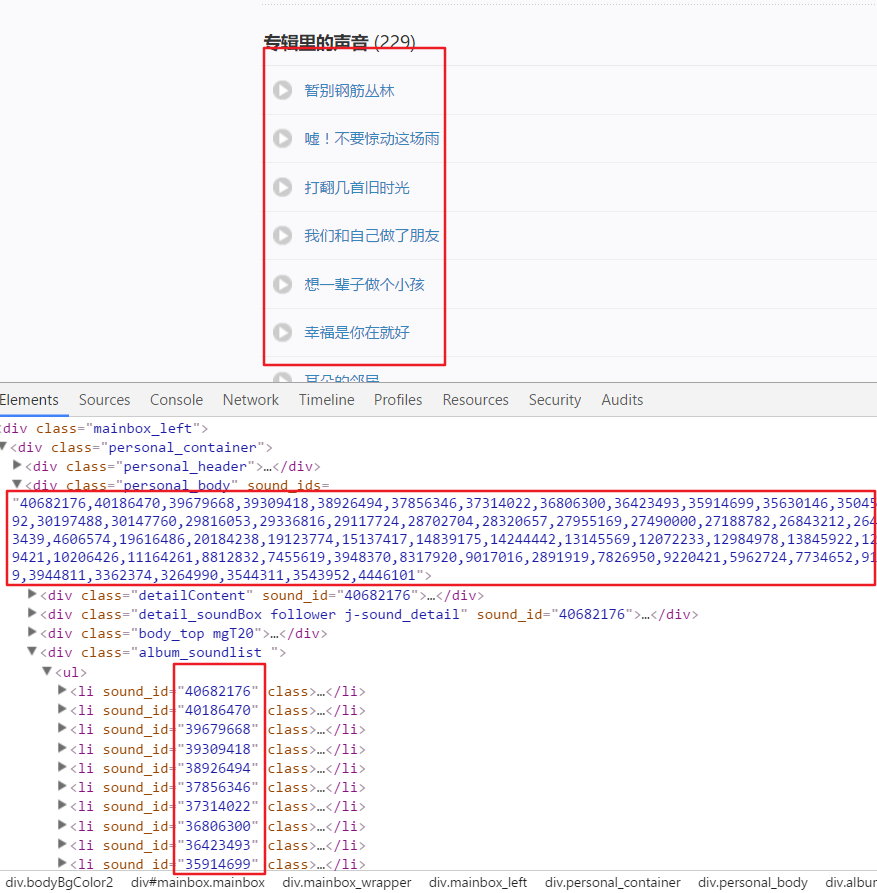877x893 pixels.
Task: Select the sound_id value "40186470" text
Action: point(218,710)
